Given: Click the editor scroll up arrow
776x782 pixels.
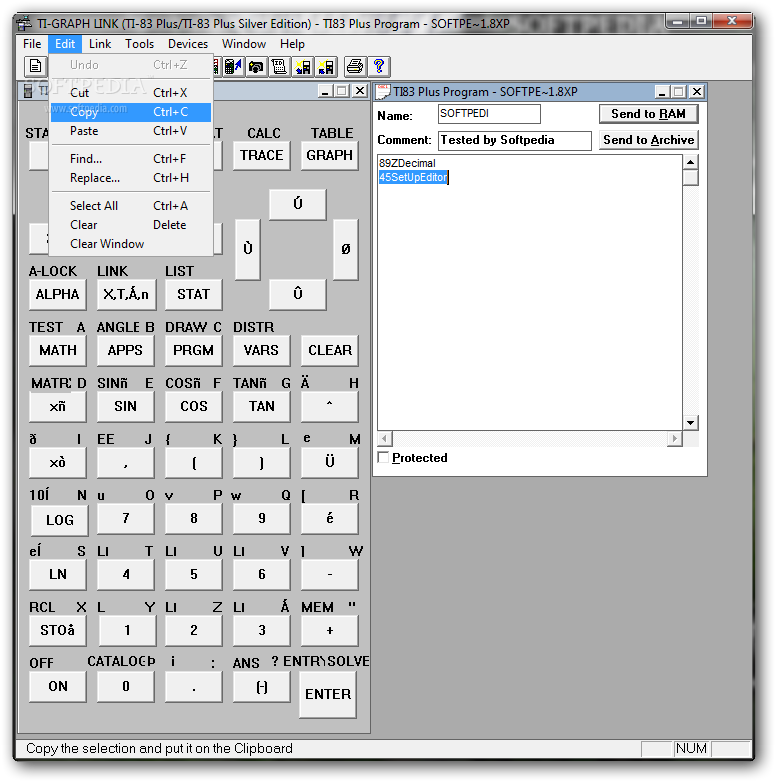Looking at the screenshot, I should [690, 162].
